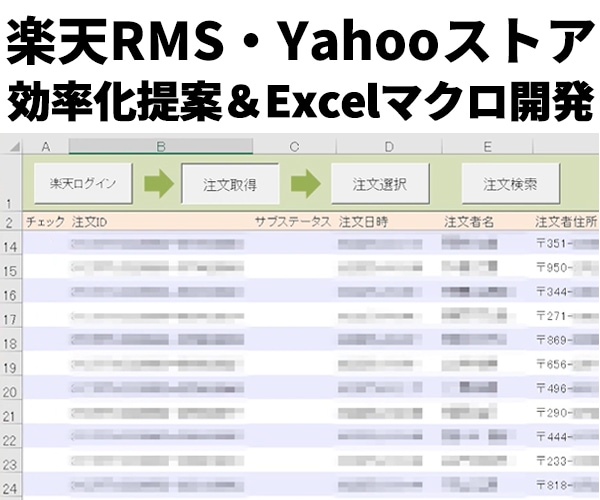The width and height of the screenshot is (600, 500).
Task: Select row header 22
Action: [11, 437]
